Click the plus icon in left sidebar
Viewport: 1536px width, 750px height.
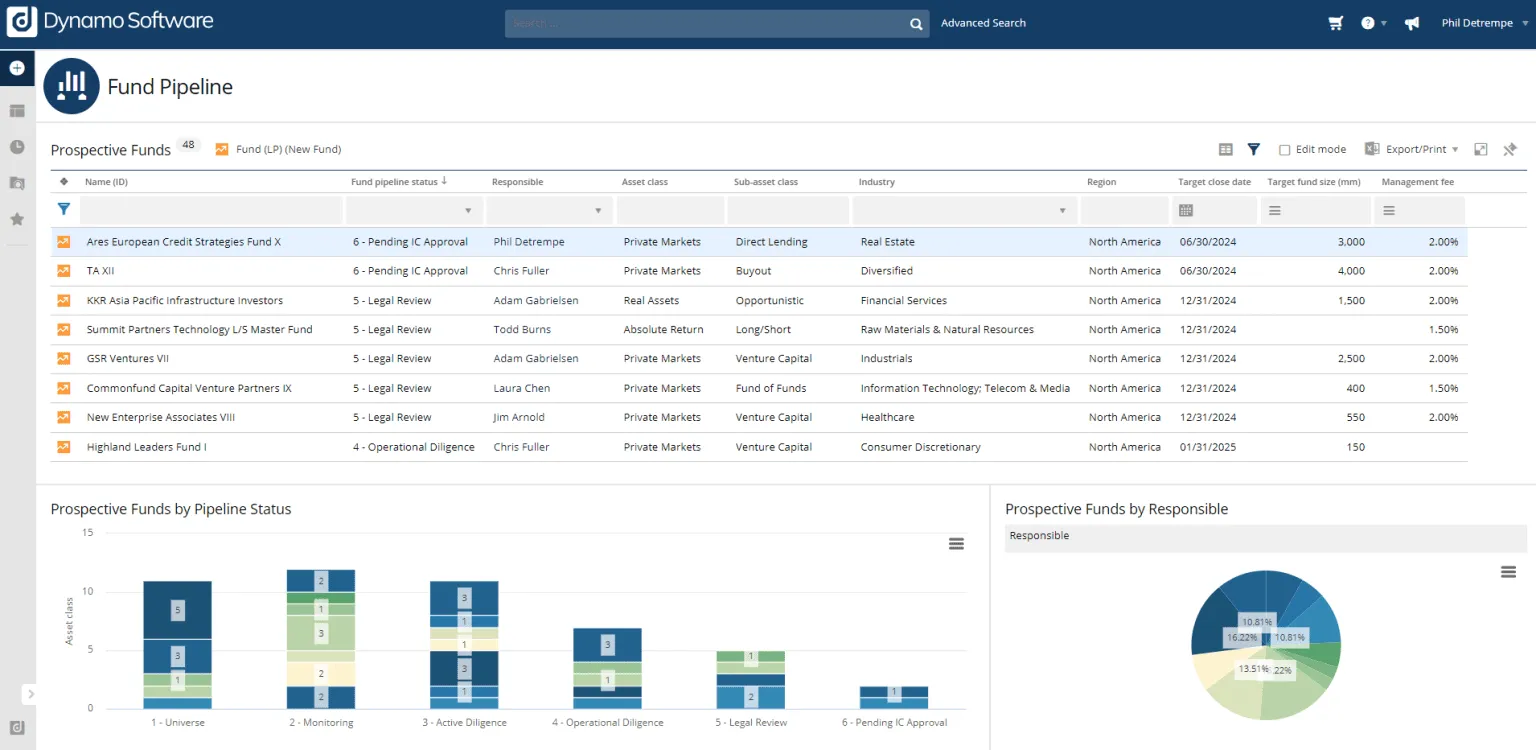(x=17, y=68)
